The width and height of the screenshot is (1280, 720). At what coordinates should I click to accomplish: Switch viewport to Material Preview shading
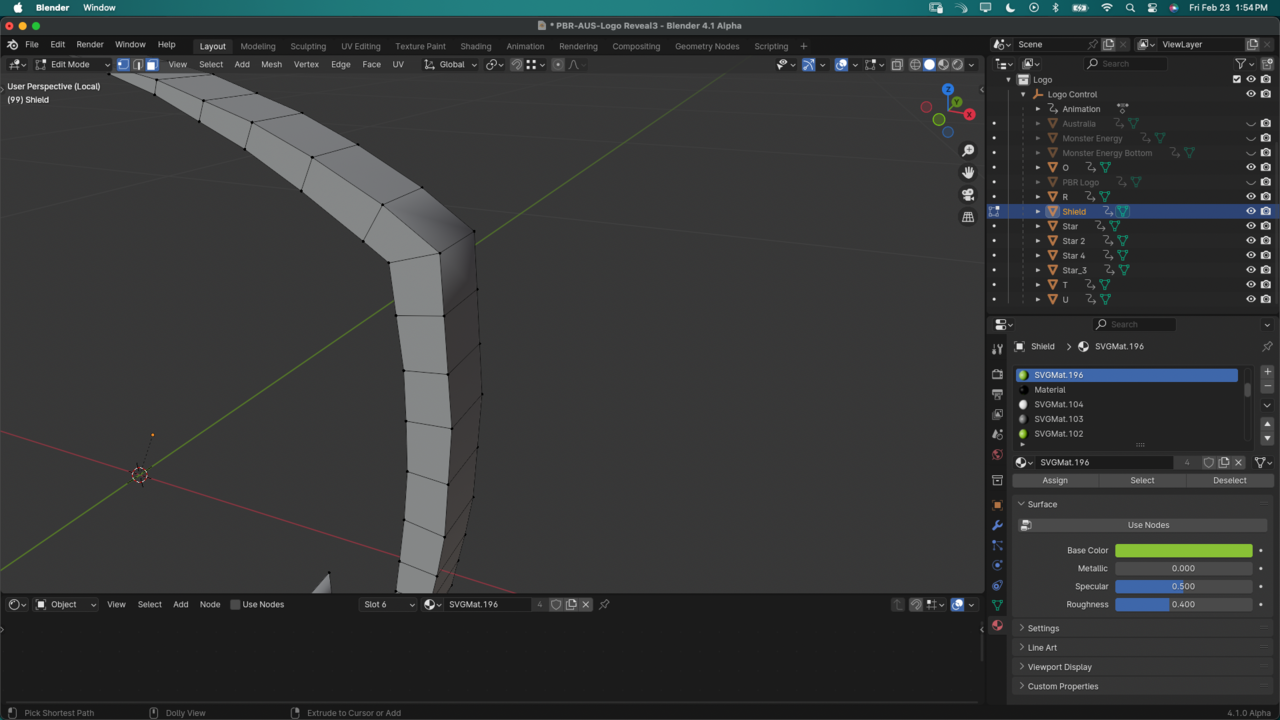(x=944, y=64)
